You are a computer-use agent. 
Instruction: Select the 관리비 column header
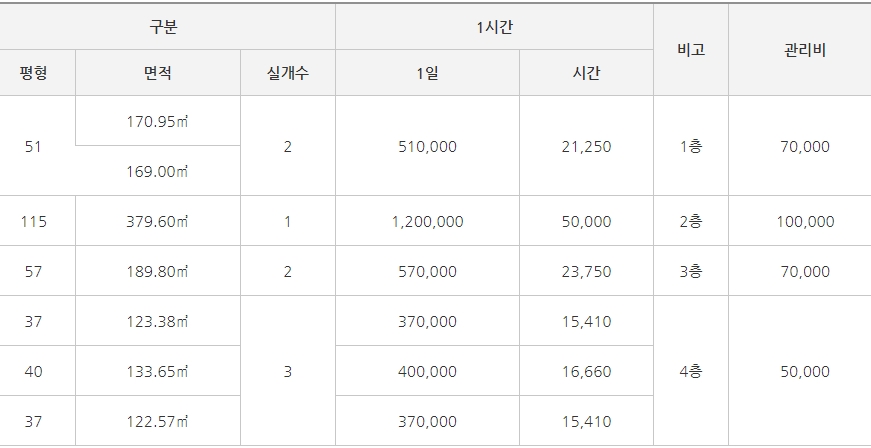804,50
